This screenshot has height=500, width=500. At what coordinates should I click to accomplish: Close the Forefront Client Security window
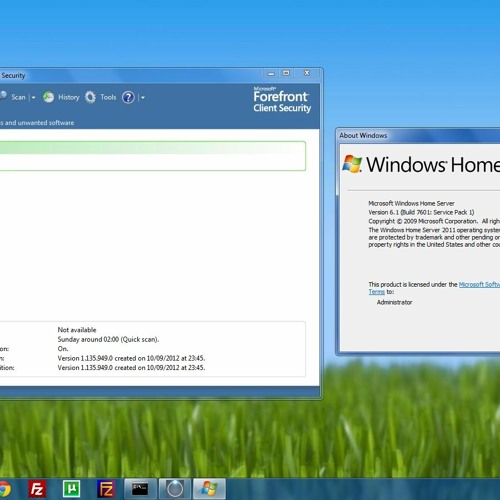point(307,73)
